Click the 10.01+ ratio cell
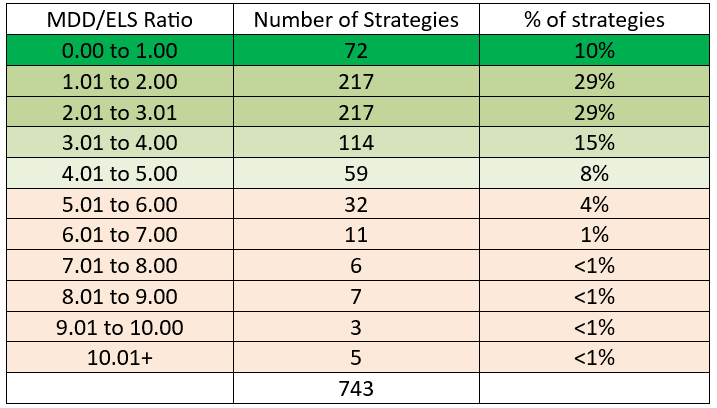This screenshot has height=408, width=717. [x=120, y=357]
